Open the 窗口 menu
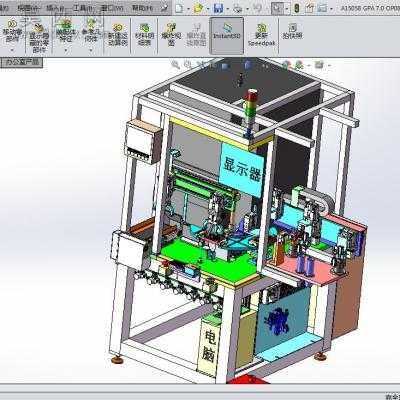 (111, 8)
